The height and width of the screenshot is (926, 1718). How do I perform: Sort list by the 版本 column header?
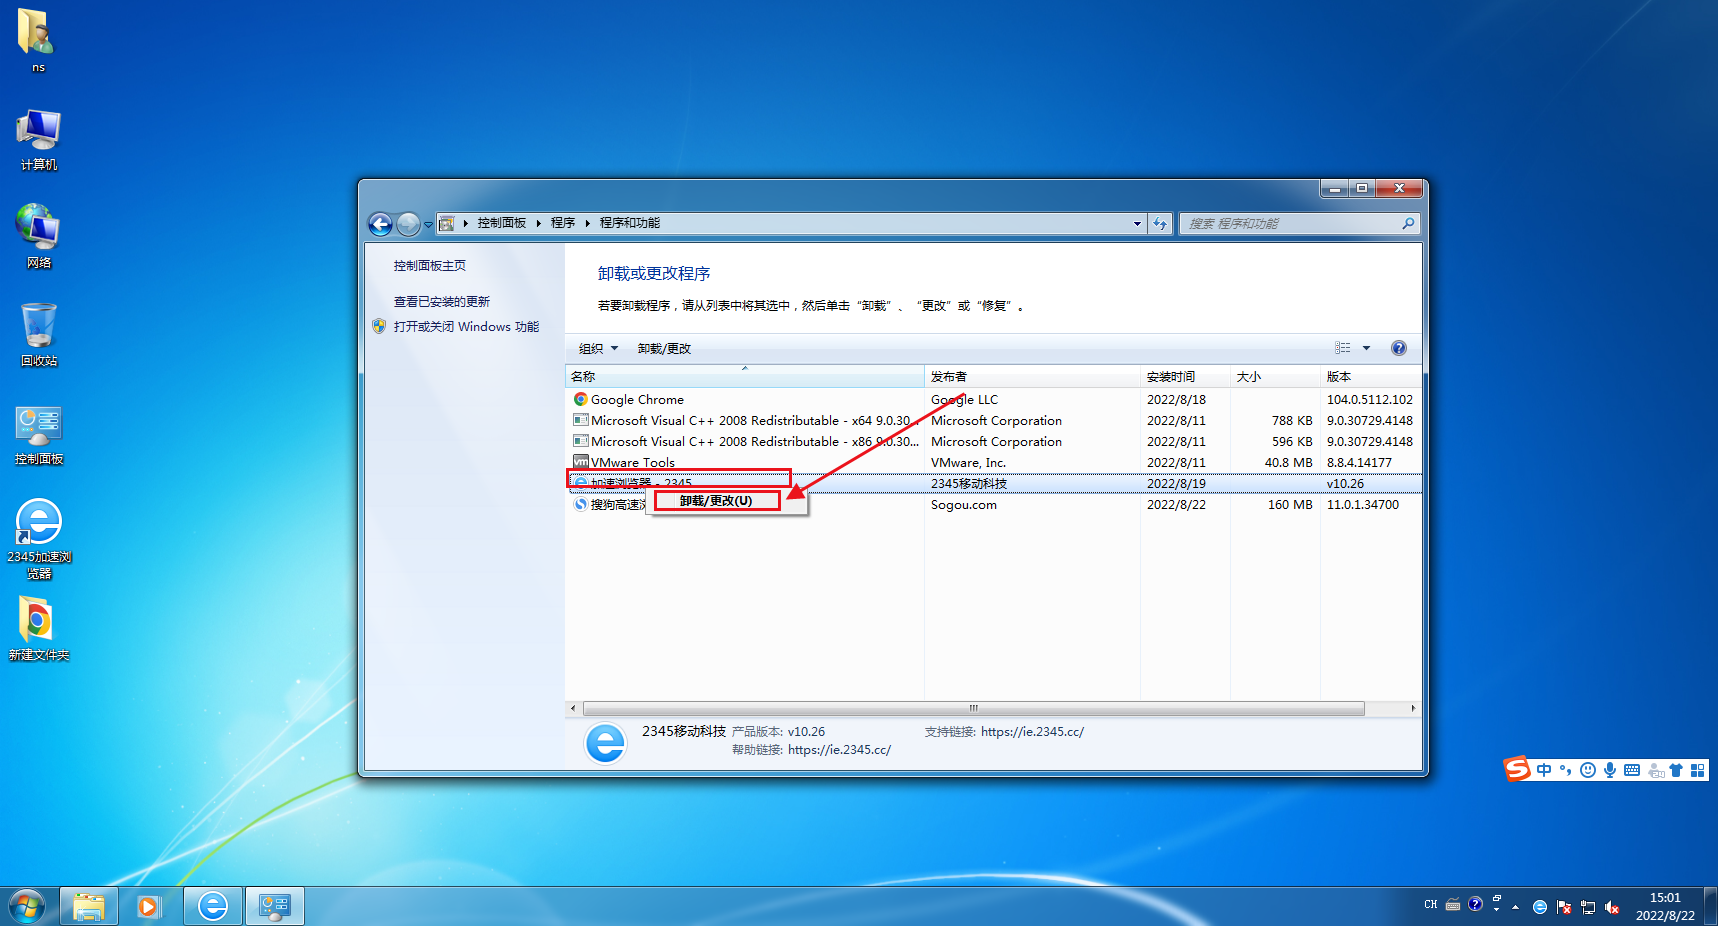(1370, 377)
